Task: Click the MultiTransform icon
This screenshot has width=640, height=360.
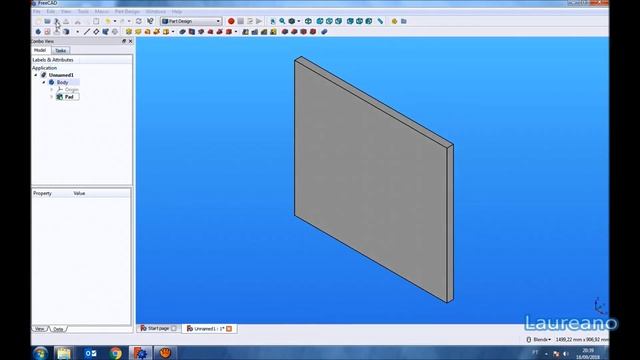Action: point(273,32)
